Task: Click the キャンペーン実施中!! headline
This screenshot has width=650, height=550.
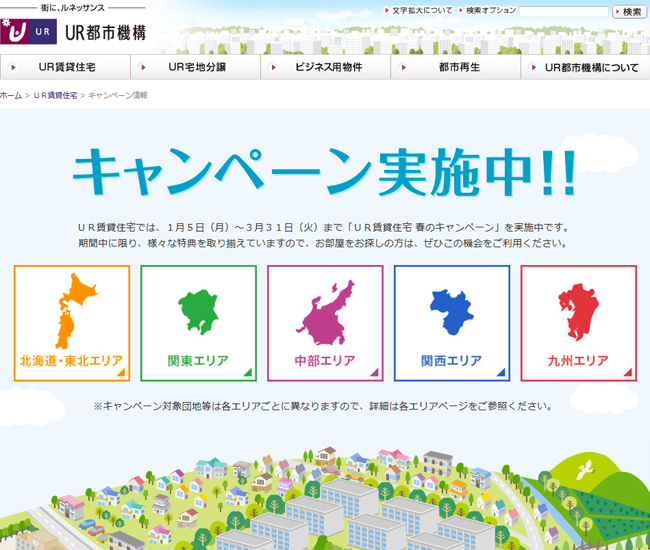Action: (325, 172)
